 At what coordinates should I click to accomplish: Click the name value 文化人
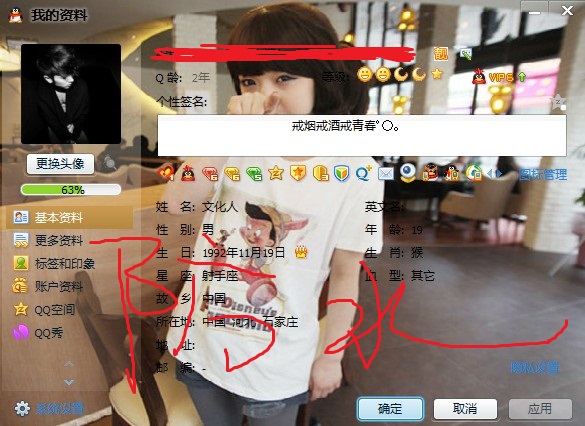click(x=220, y=206)
